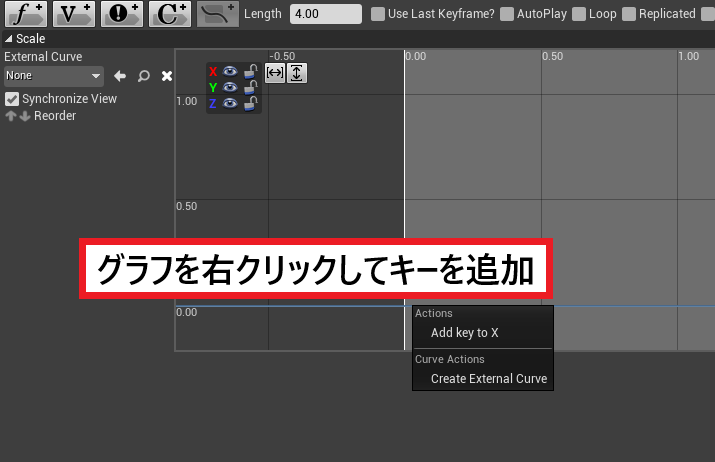Toggle visibility of the Z curve
Viewport: 715px width, 462px height.
230,104
